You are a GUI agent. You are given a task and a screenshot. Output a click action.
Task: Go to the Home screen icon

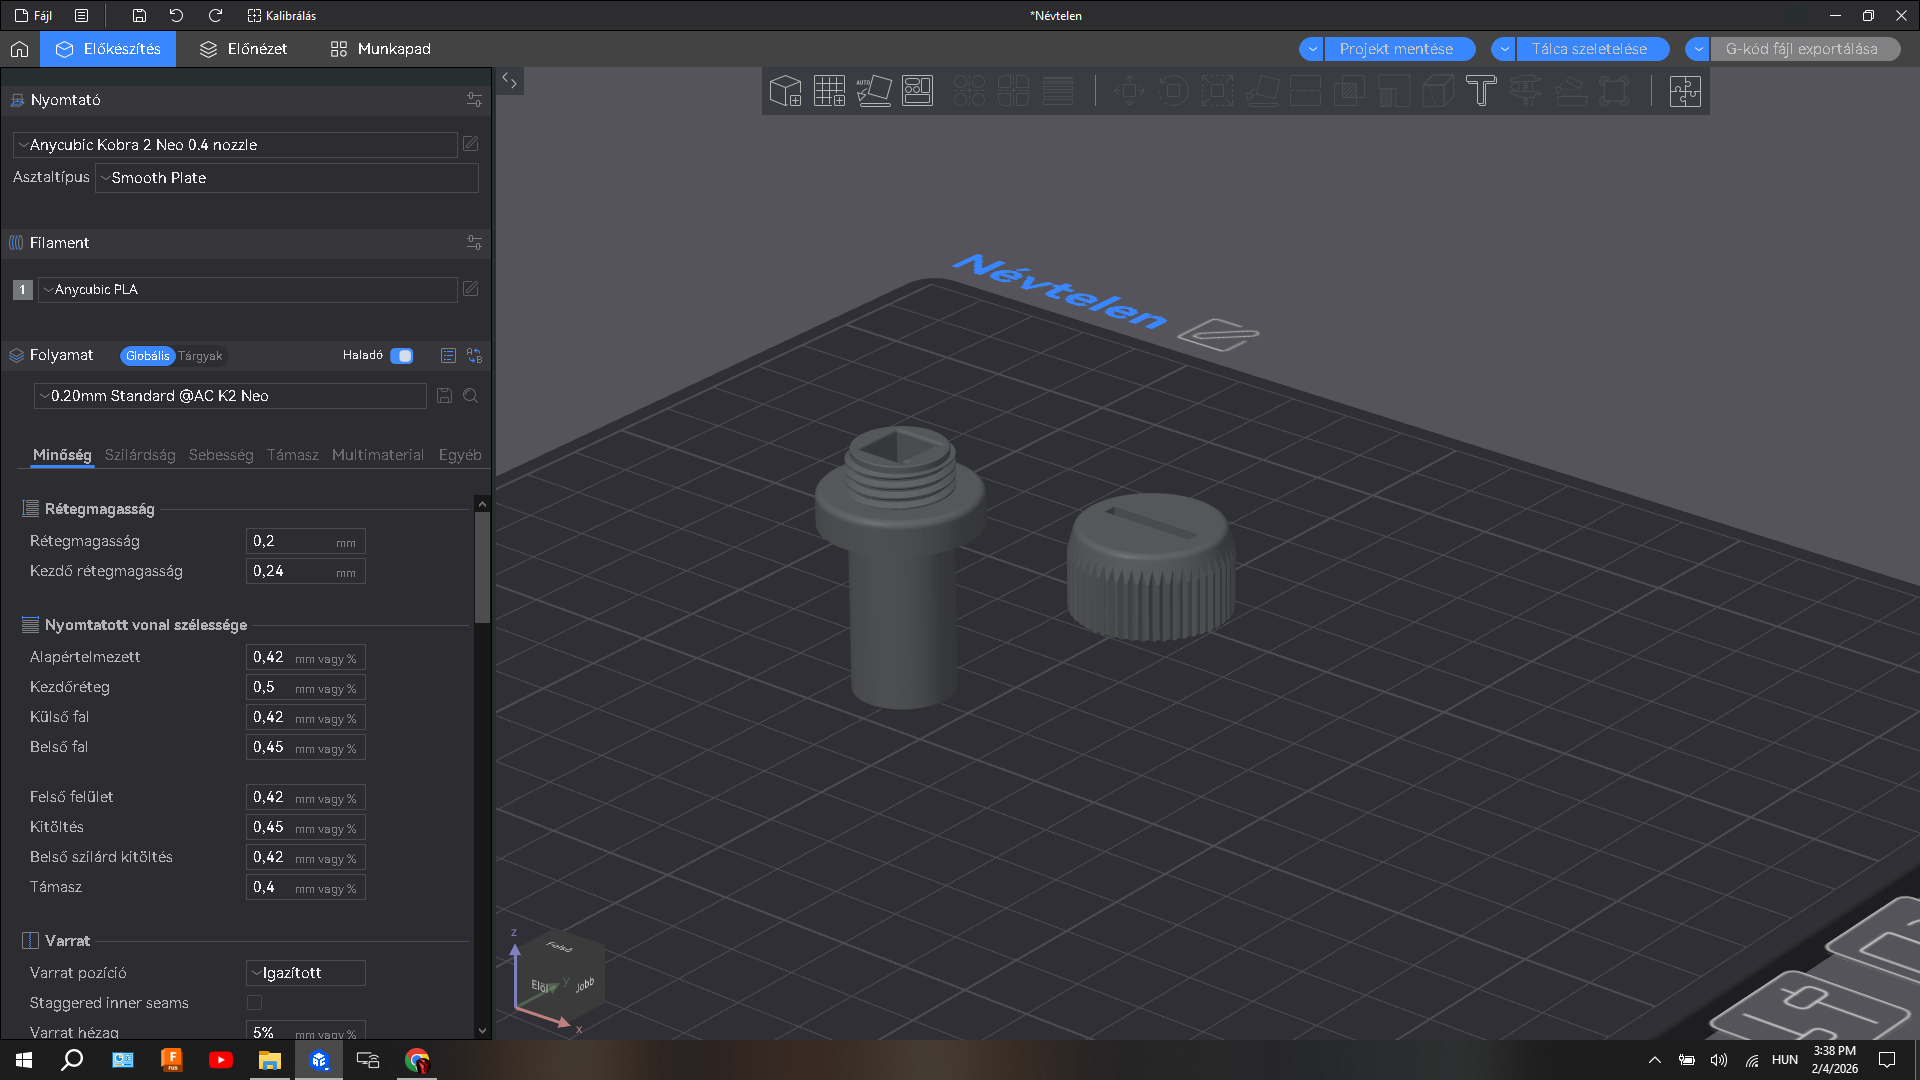tap(19, 49)
